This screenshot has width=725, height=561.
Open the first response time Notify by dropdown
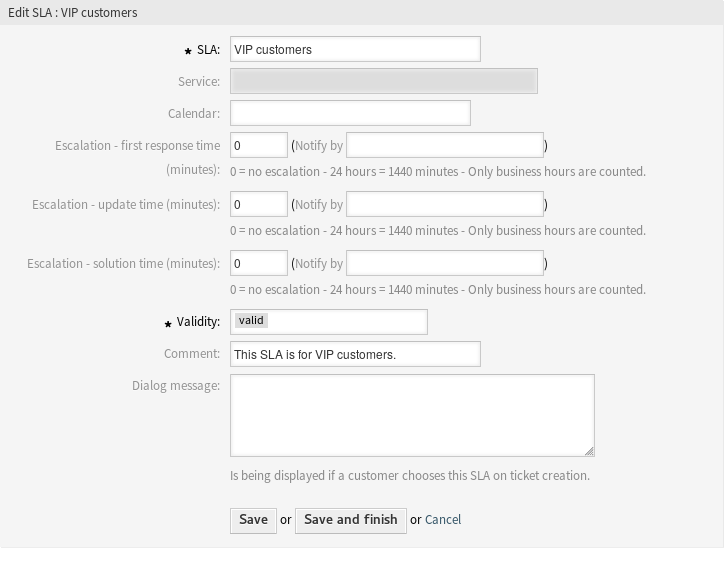pyautogui.click(x=445, y=145)
